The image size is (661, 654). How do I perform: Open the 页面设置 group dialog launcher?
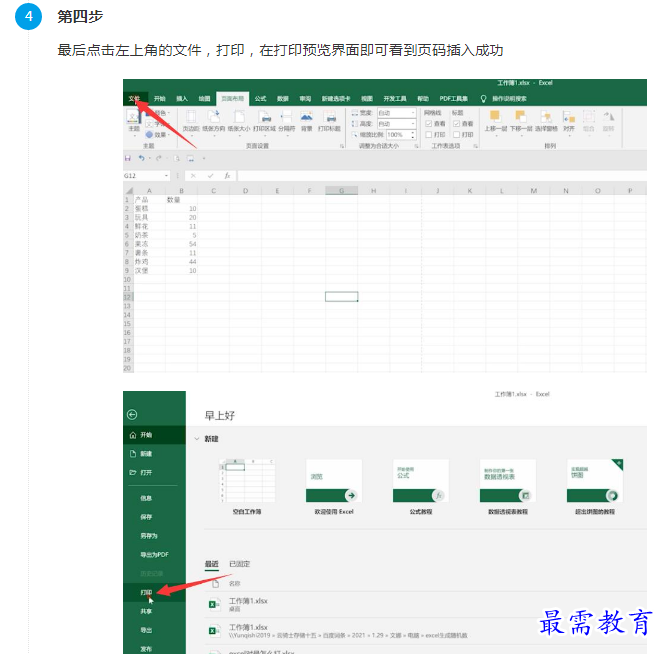pyautogui.click(x=342, y=146)
